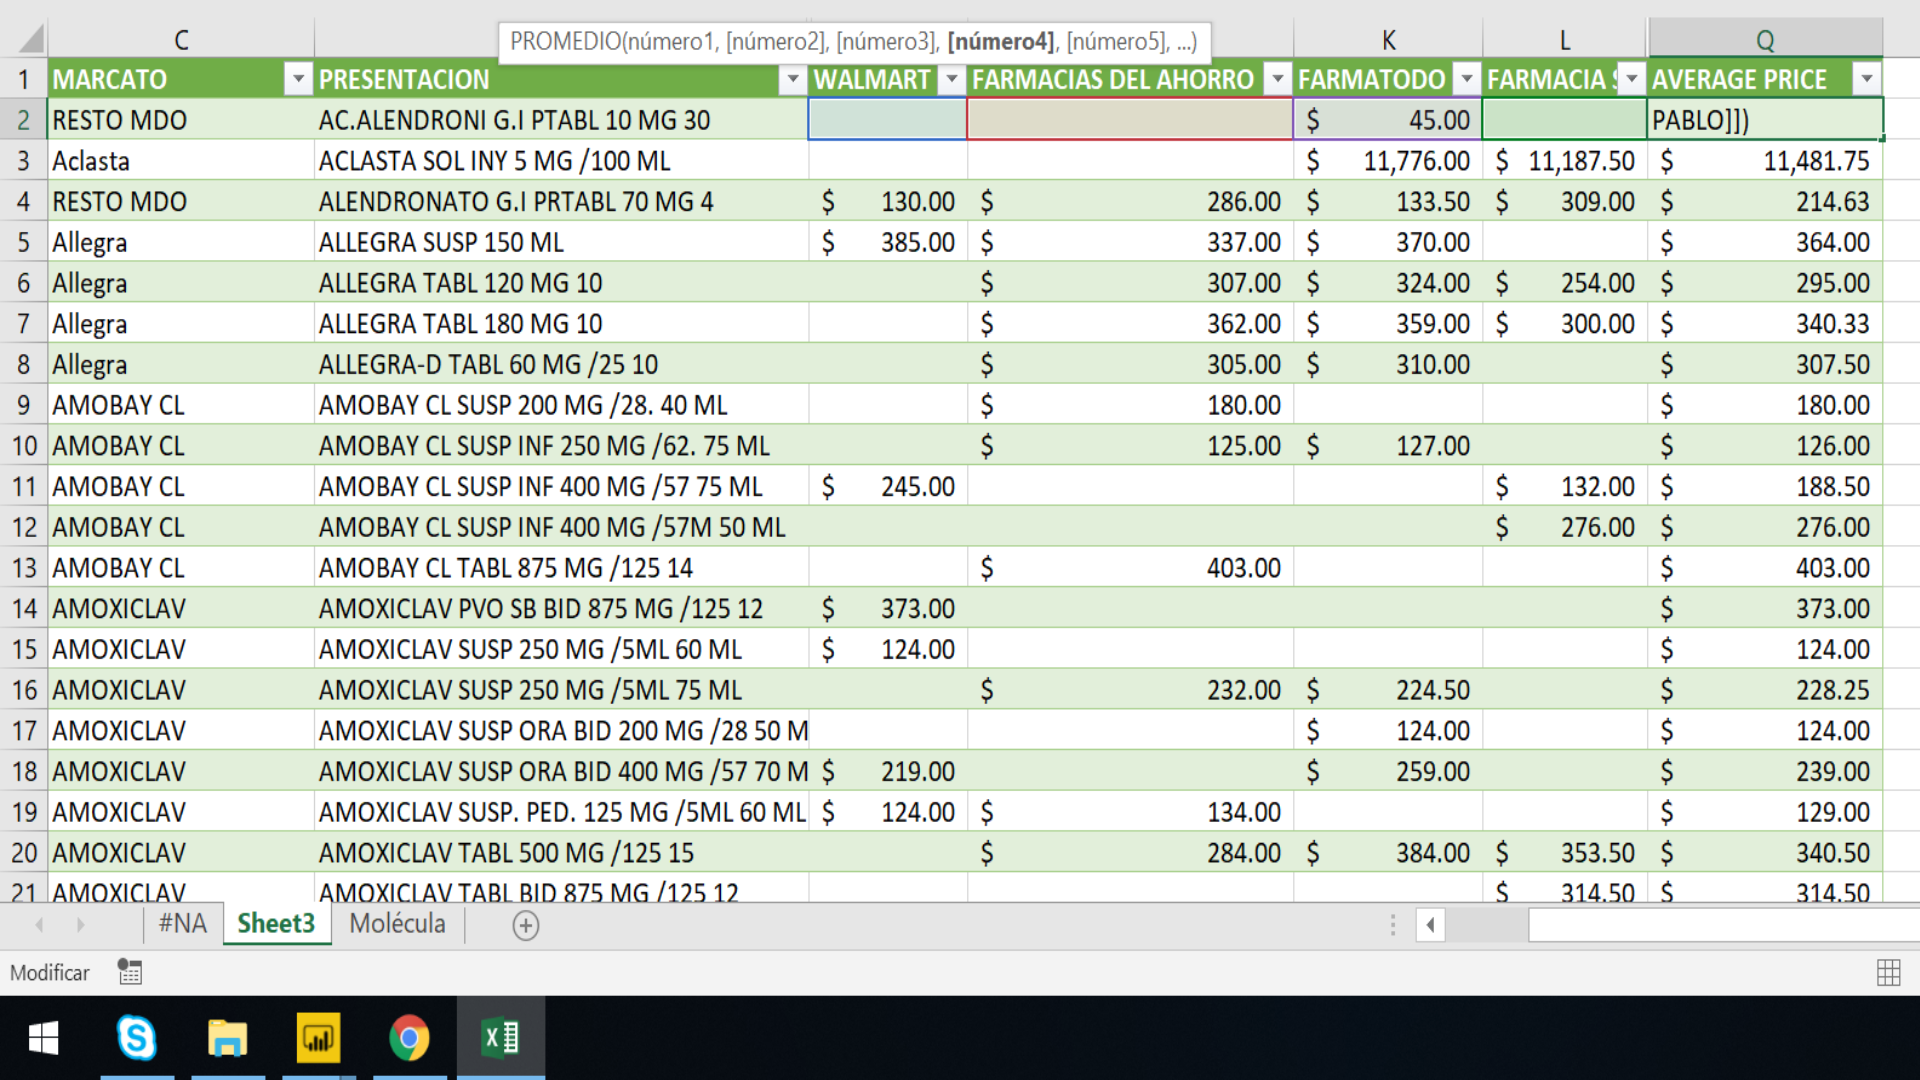Select the ALLEGRA SUSP 150 ML cell
Image resolution: width=1920 pixels, height=1080 pixels.
(x=561, y=242)
